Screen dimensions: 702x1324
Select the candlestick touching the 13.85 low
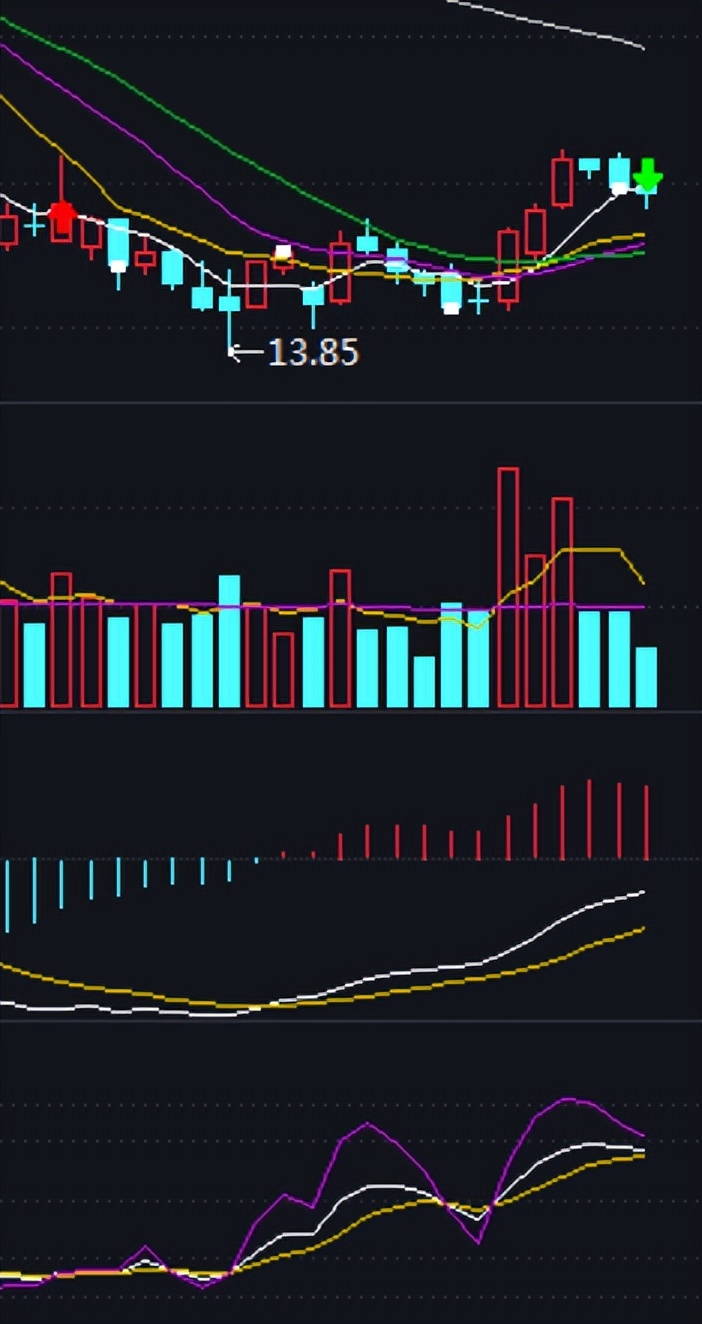(x=230, y=308)
